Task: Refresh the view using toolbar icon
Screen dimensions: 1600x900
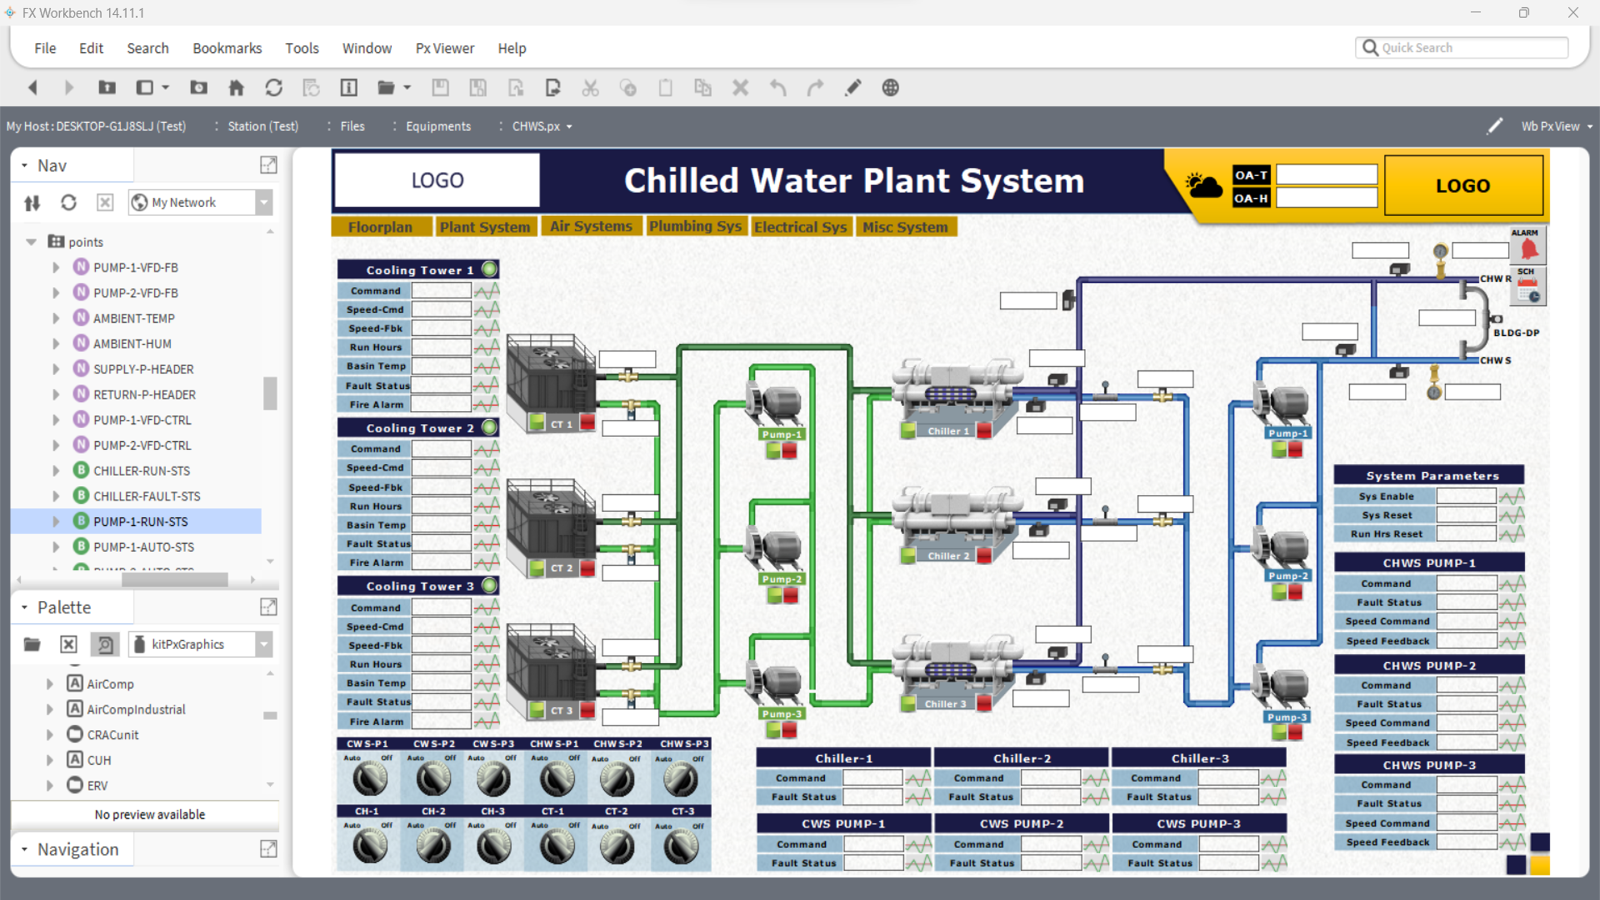Action: tap(273, 88)
